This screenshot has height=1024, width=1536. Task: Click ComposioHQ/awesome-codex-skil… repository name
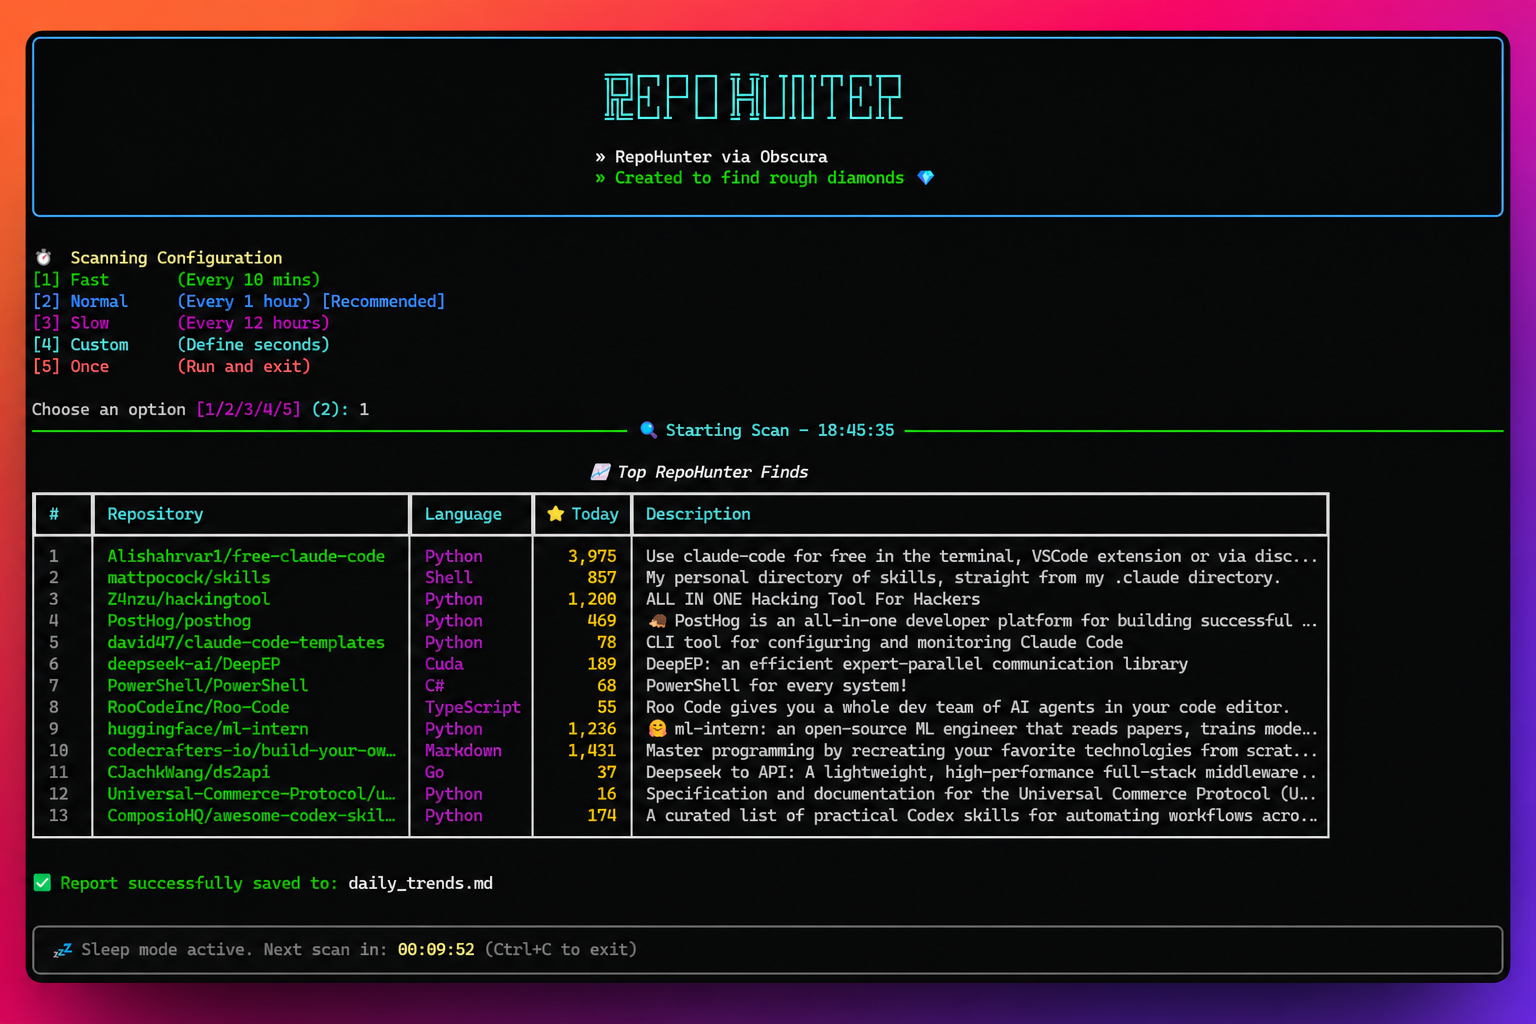(251, 816)
